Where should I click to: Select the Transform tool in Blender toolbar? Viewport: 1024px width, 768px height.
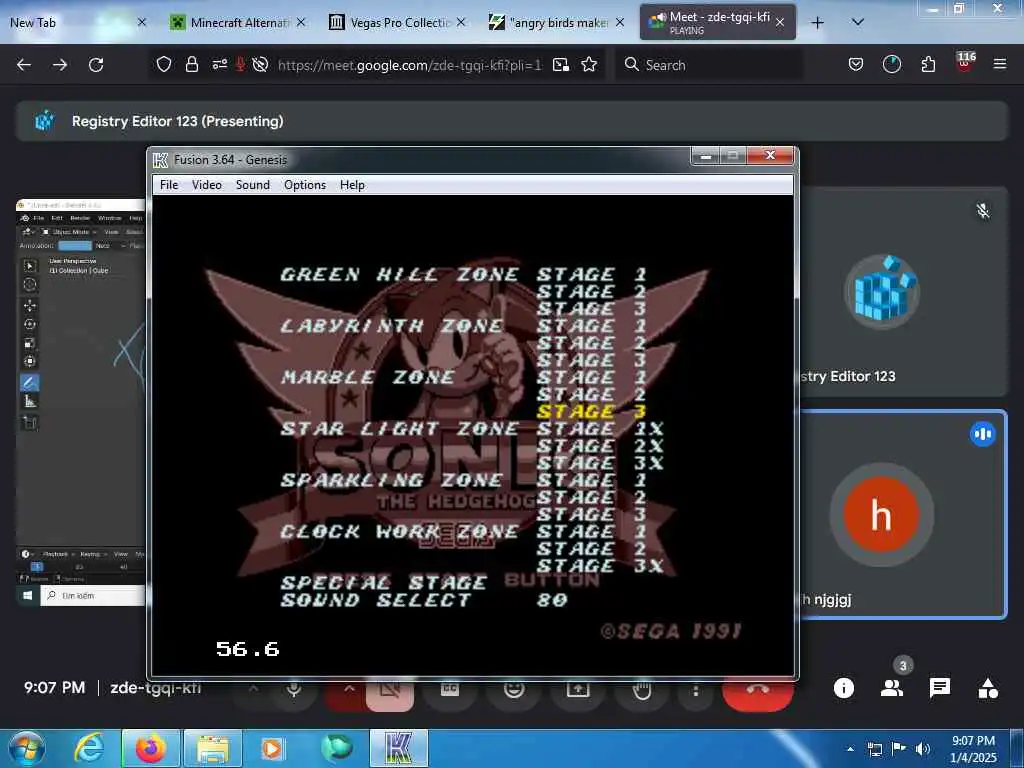coord(29,361)
